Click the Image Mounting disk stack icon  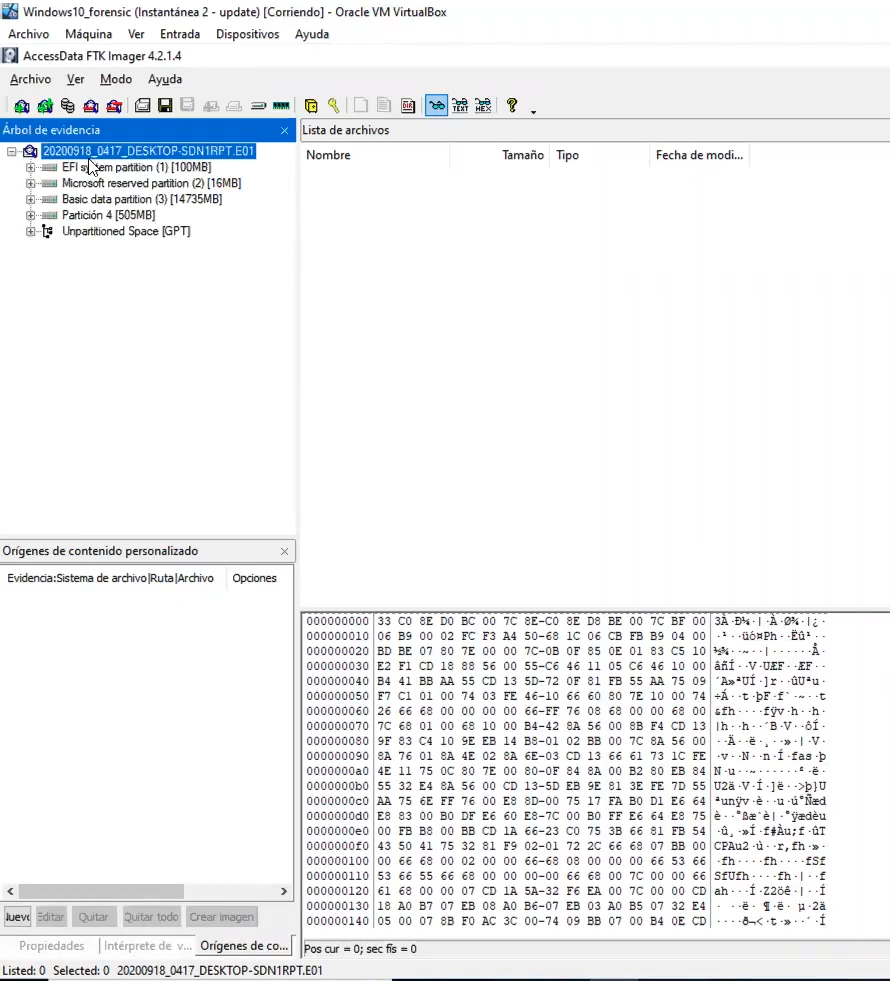tap(68, 106)
